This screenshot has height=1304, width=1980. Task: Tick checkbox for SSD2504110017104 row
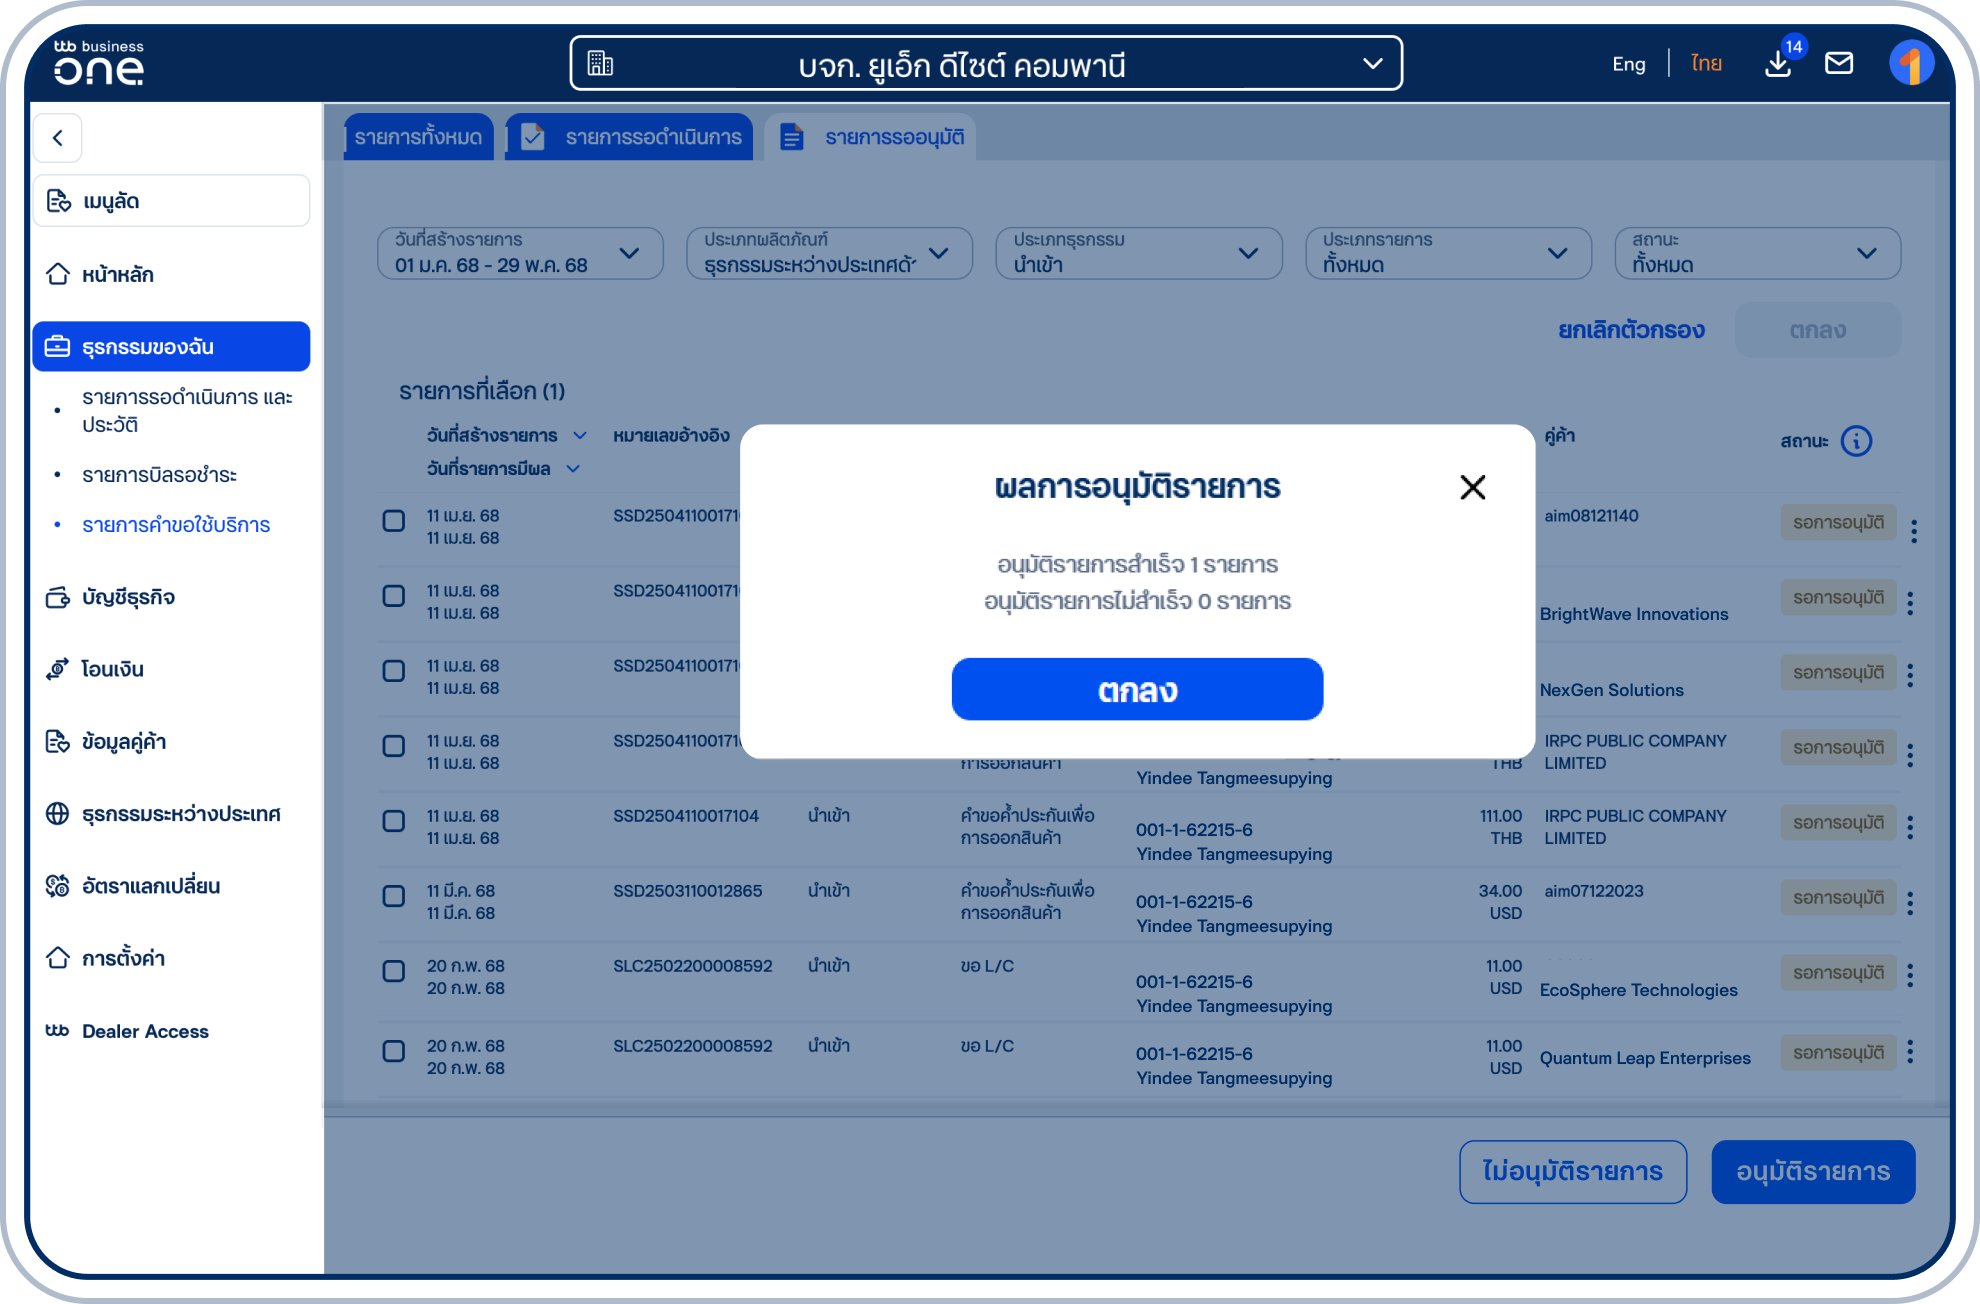(x=394, y=821)
